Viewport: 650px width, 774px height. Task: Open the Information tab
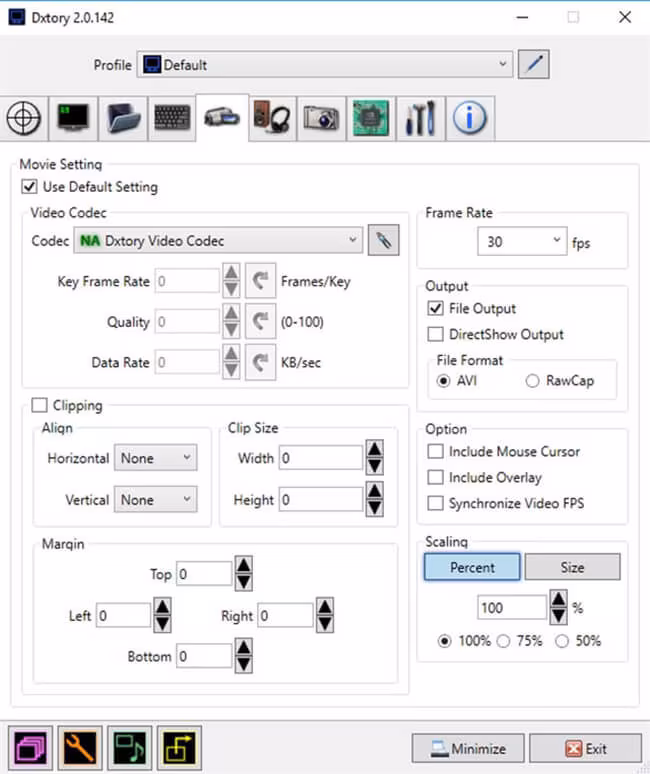470,118
